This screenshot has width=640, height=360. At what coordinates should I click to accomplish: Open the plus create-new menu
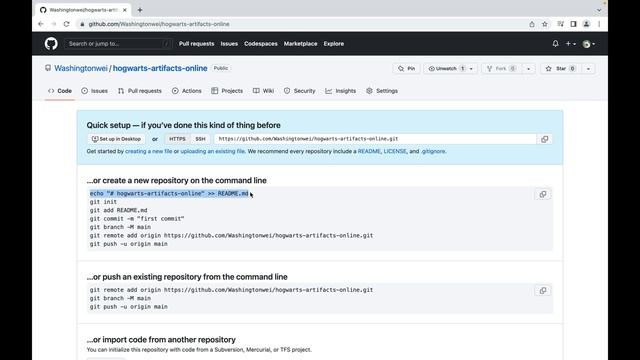click(x=570, y=44)
